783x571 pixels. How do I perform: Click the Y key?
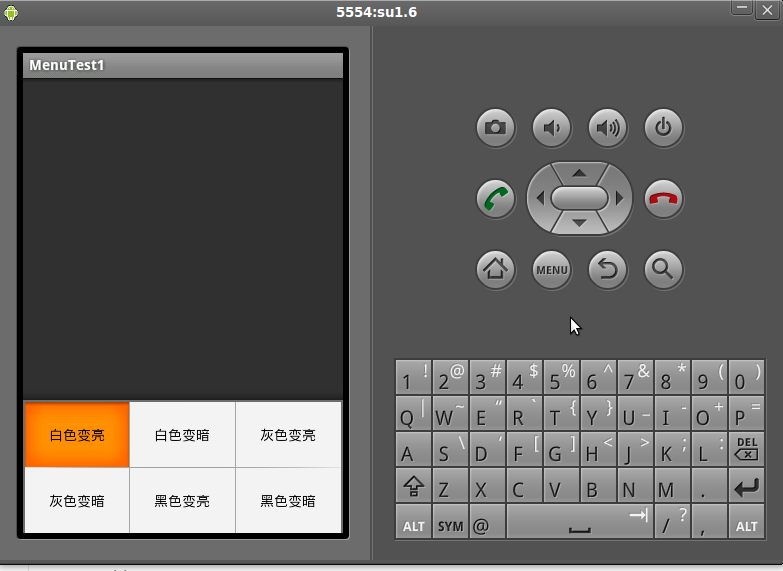(598, 413)
